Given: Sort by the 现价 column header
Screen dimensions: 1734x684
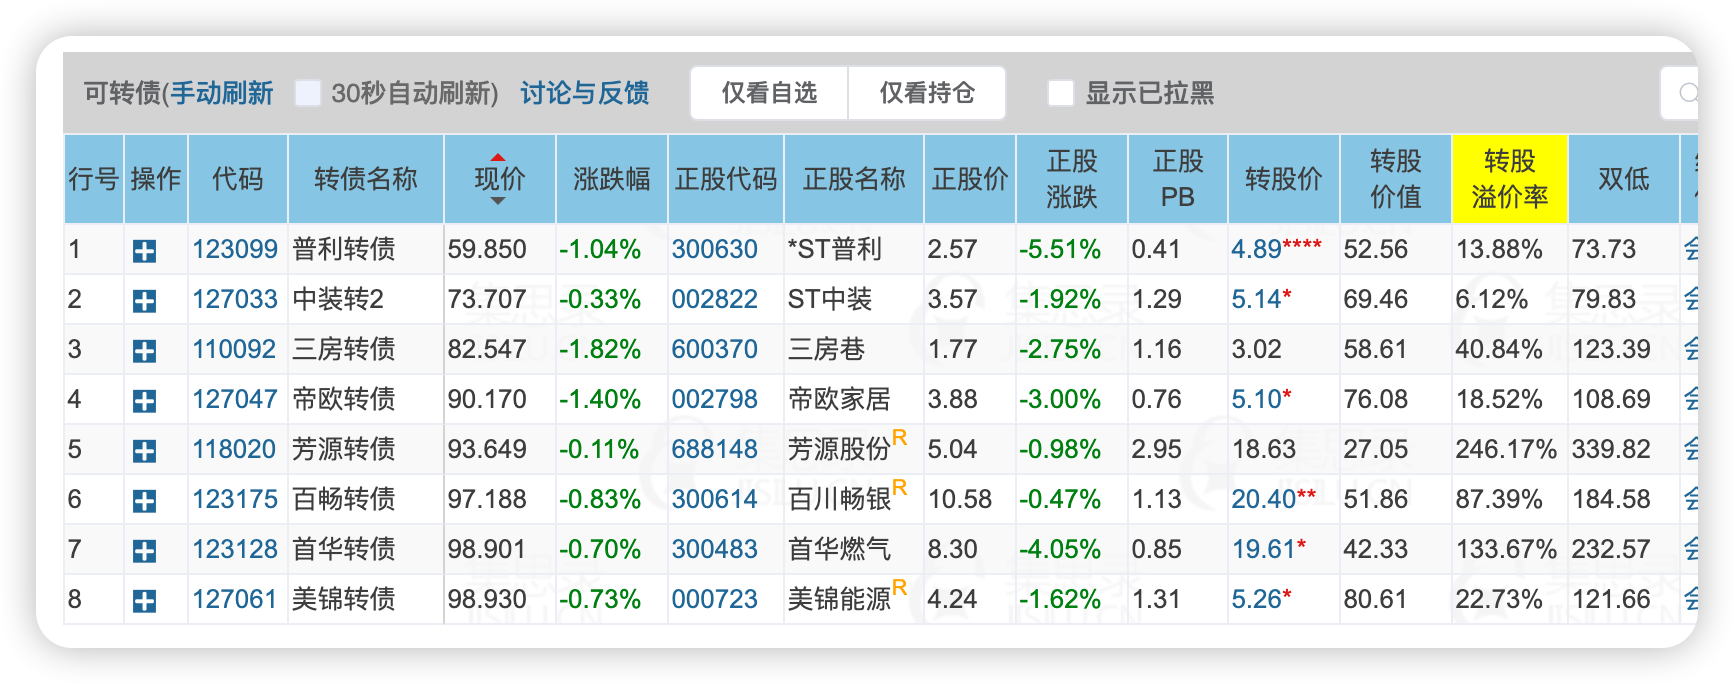Looking at the screenshot, I should point(499,179).
